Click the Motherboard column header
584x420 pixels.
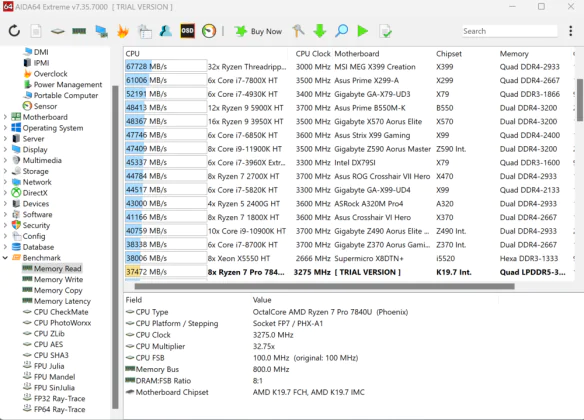pos(356,53)
